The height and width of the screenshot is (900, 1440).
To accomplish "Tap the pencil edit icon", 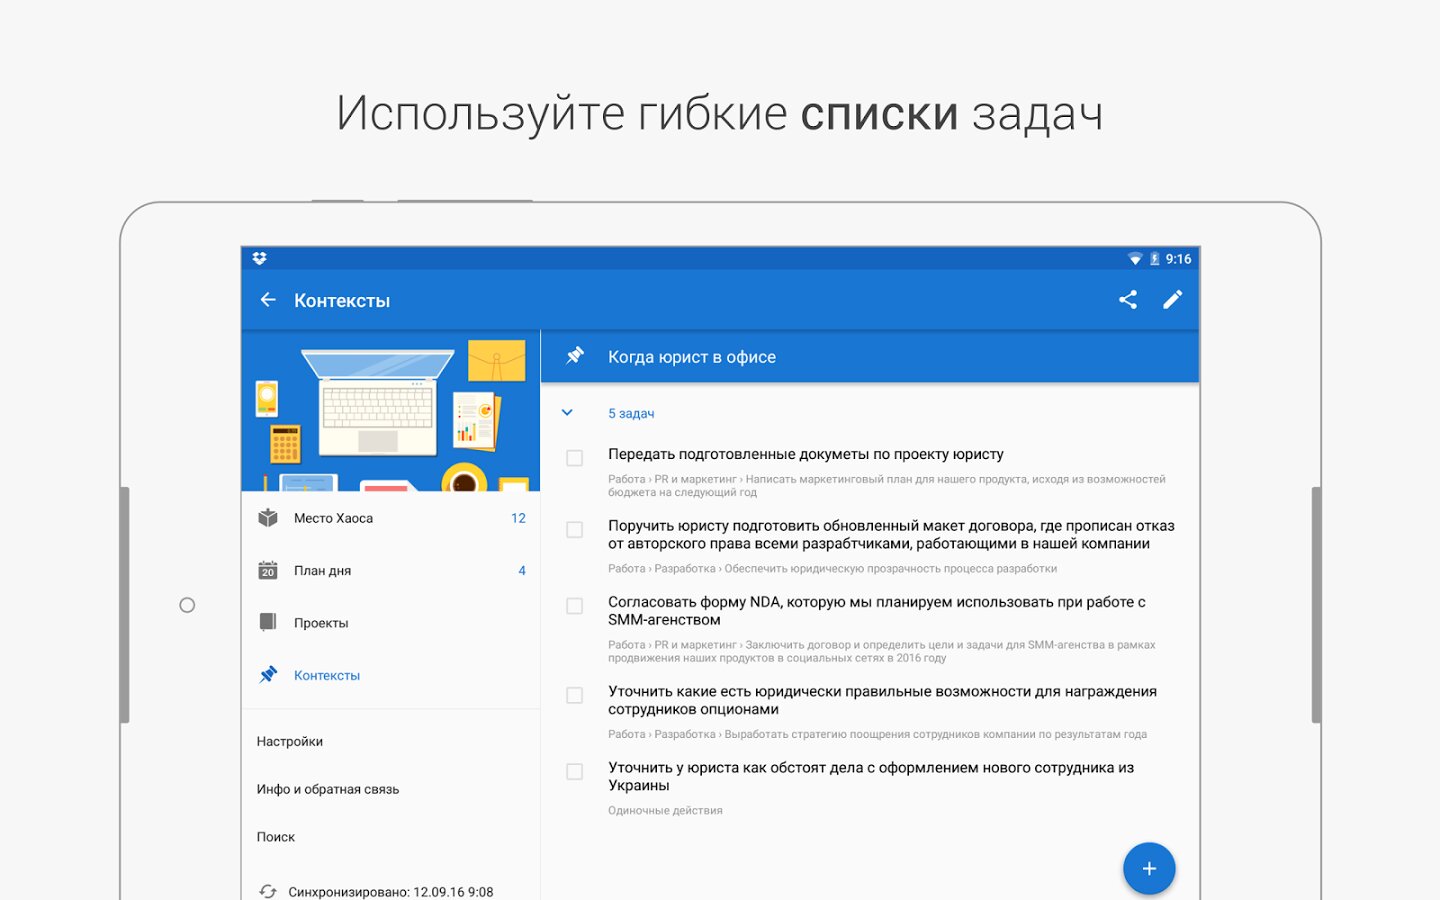I will 1172,300.
